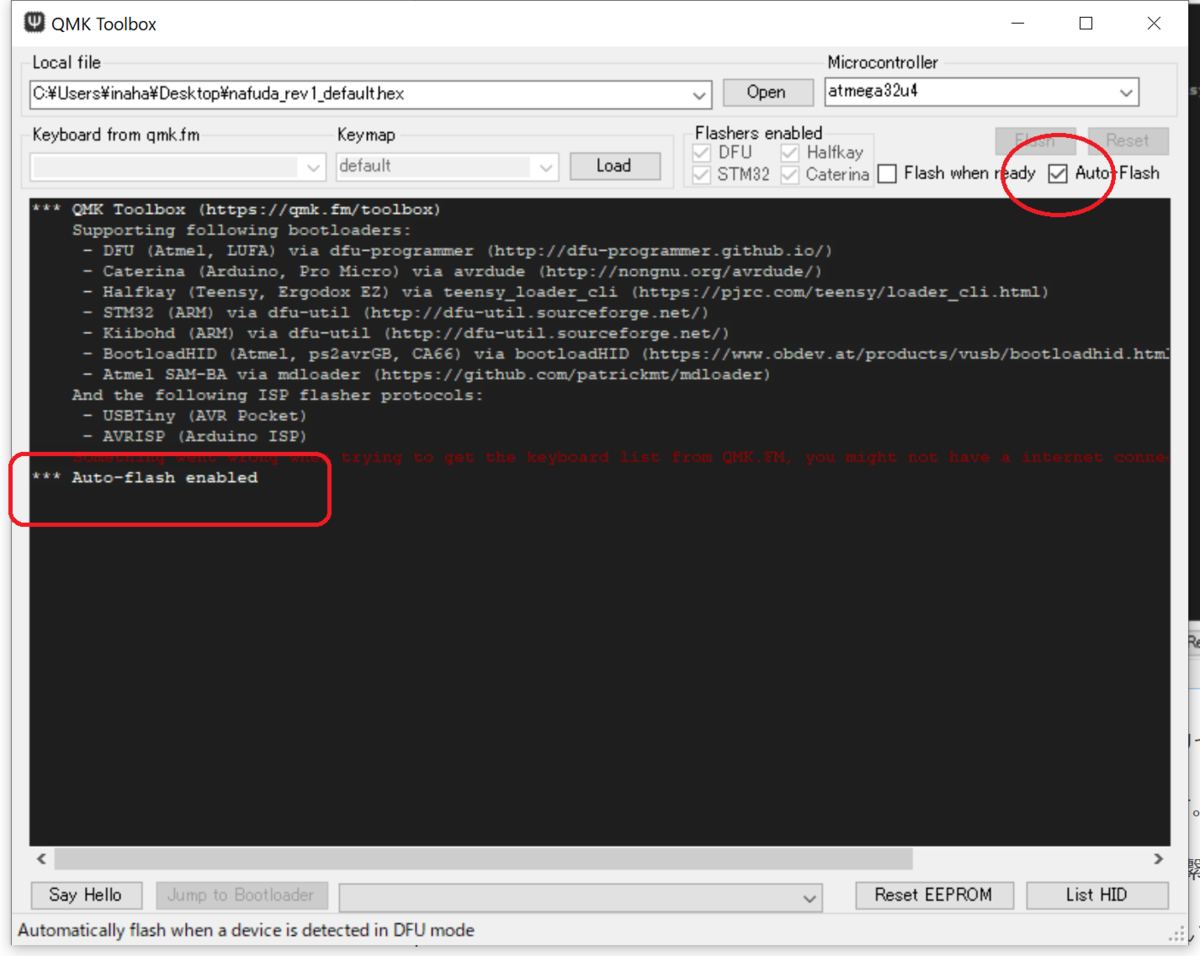Click the Caterina avrdude log line
Image resolution: width=1200 pixels, height=956 pixels.
tap(453, 272)
